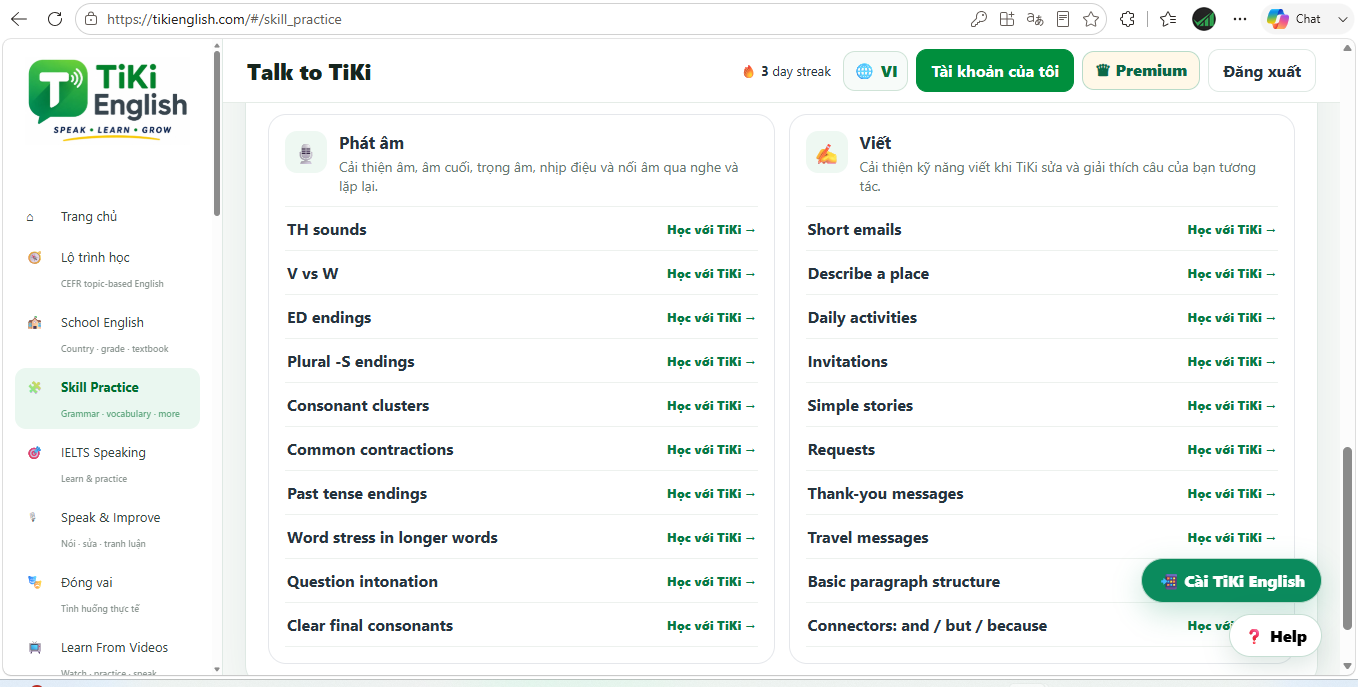The image size is (1358, 687).
Task: Open the Help button
Action: [x=1275, y=636]
